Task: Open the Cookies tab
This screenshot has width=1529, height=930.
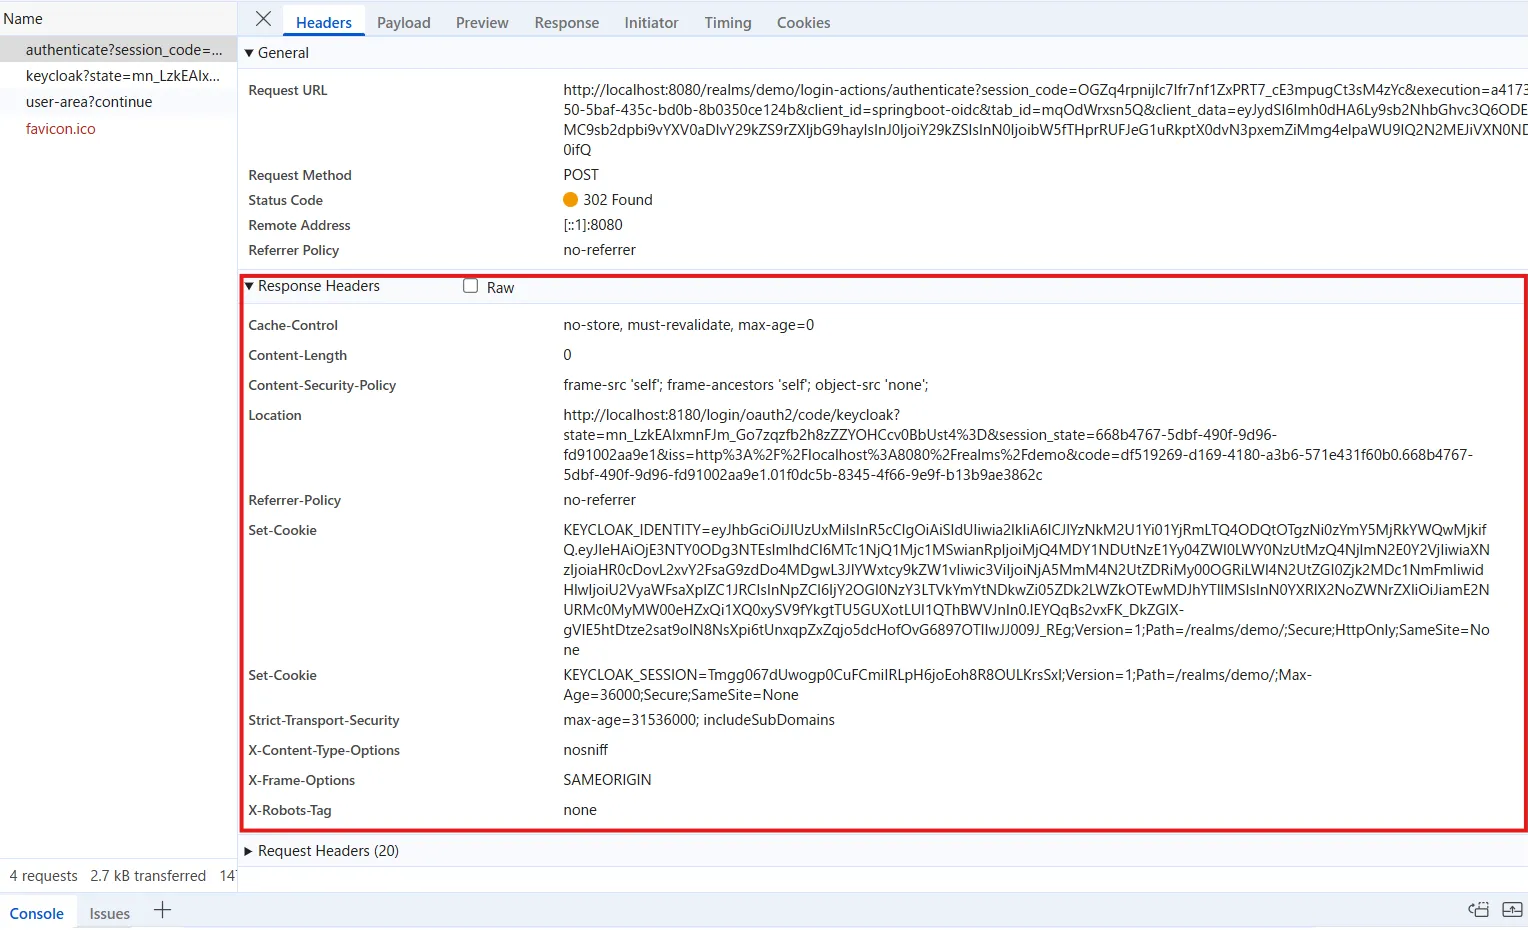Action: coord(803,23)
